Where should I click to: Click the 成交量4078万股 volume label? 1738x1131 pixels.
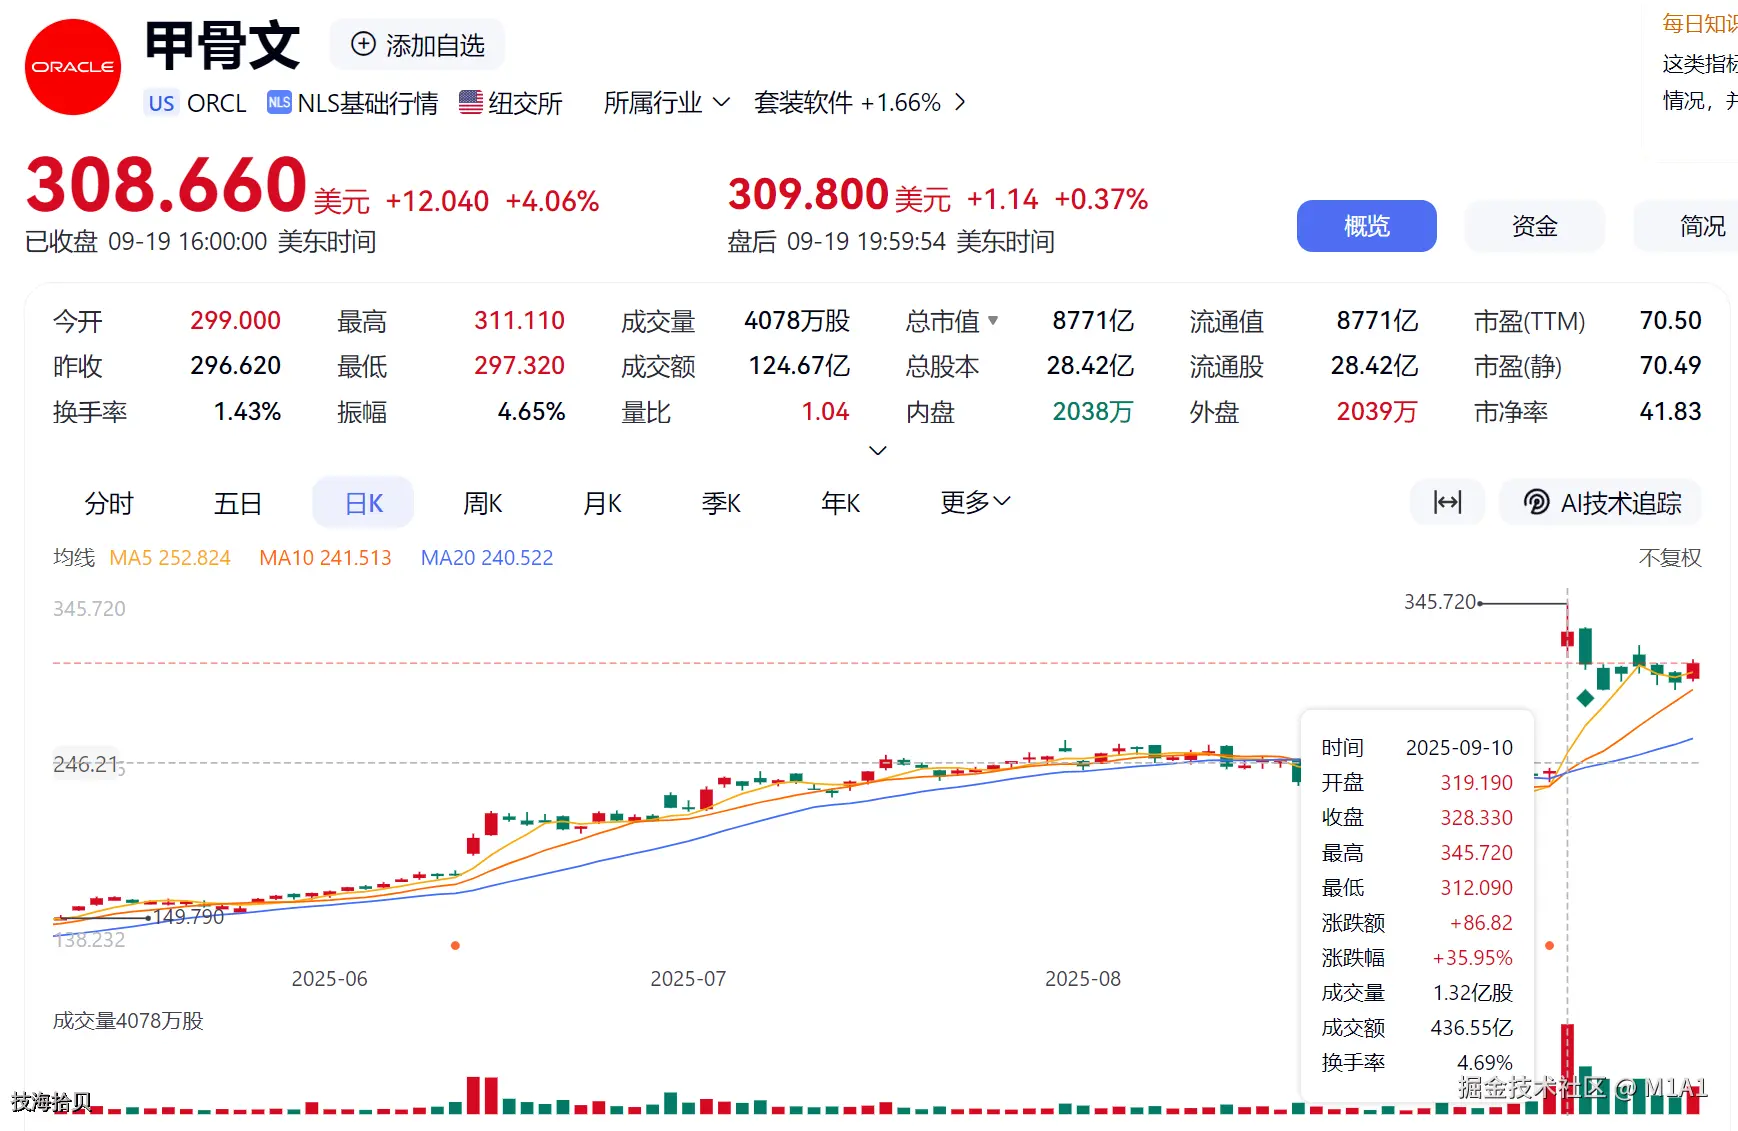pyautogui.click(x=128, y=1021)
